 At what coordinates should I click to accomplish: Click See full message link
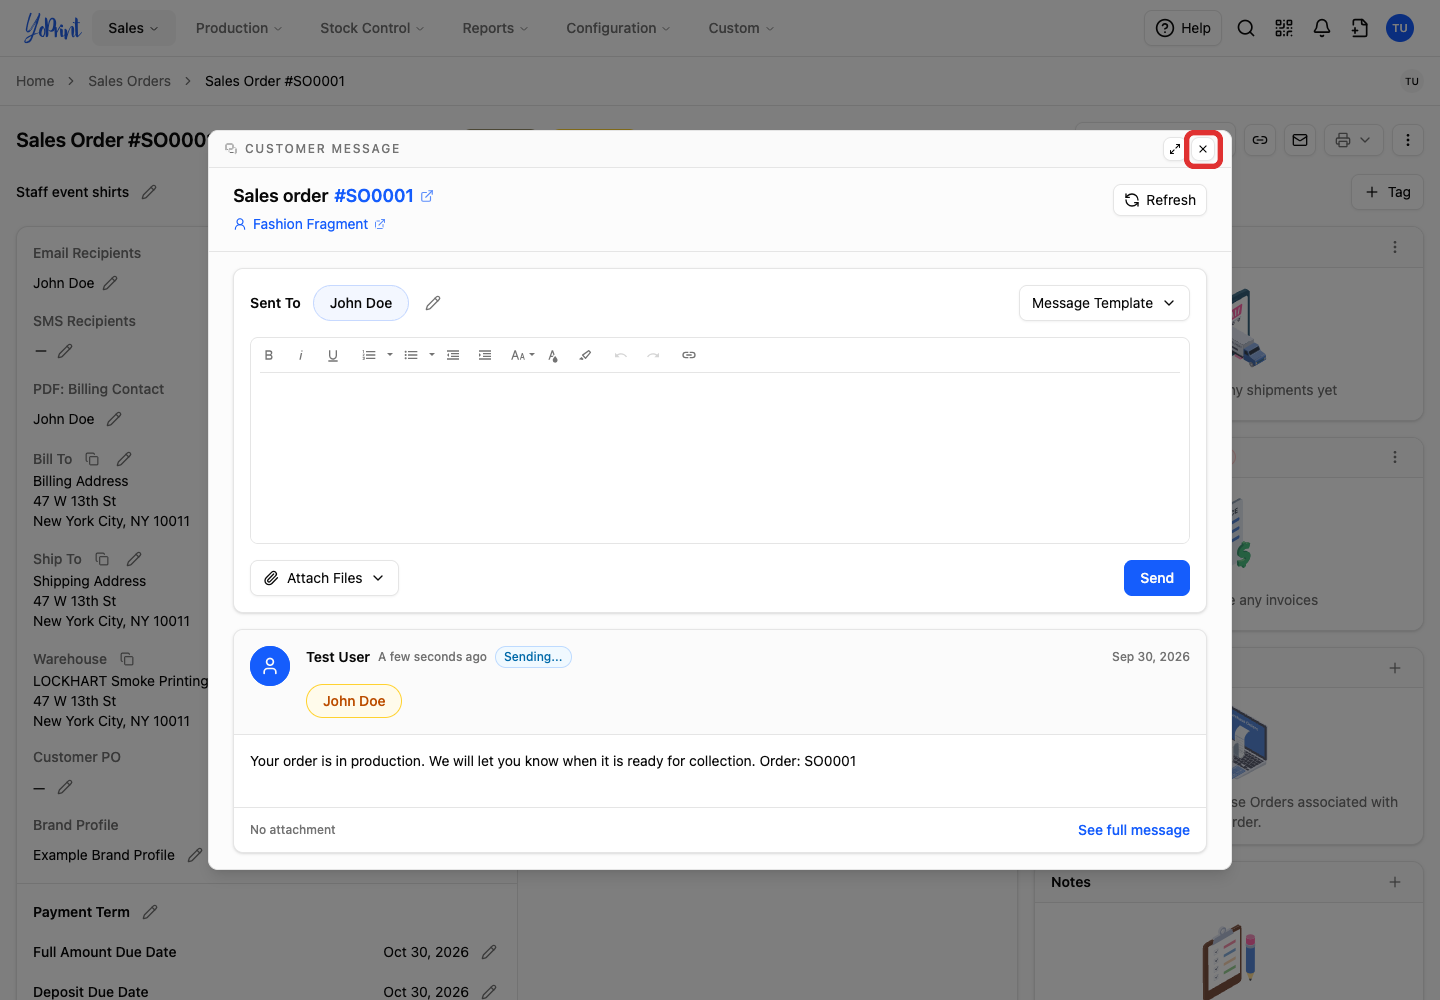pos(1134,830)
